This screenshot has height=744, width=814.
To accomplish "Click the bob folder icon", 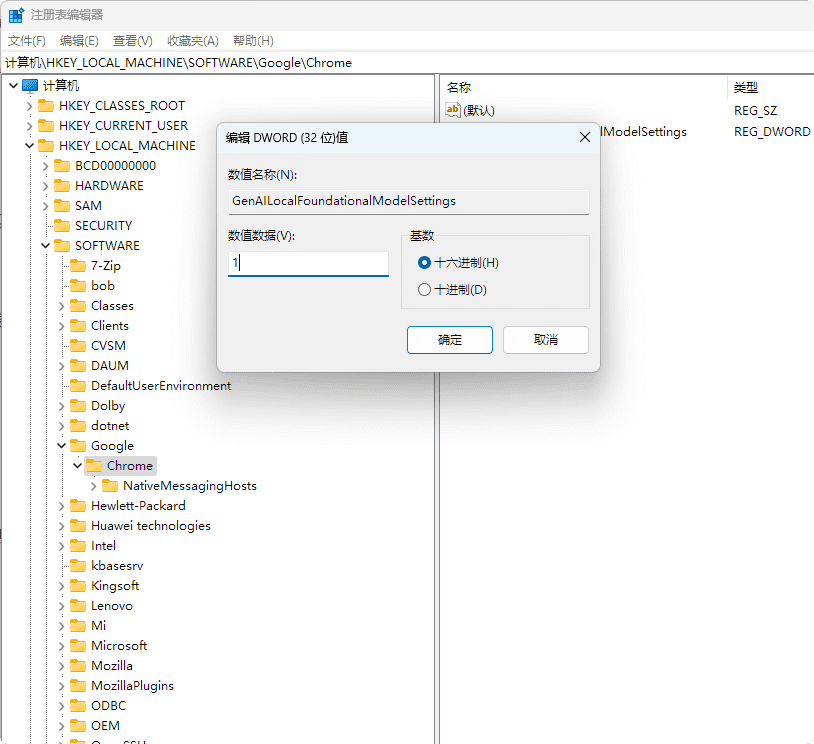I will click(78, 286).
